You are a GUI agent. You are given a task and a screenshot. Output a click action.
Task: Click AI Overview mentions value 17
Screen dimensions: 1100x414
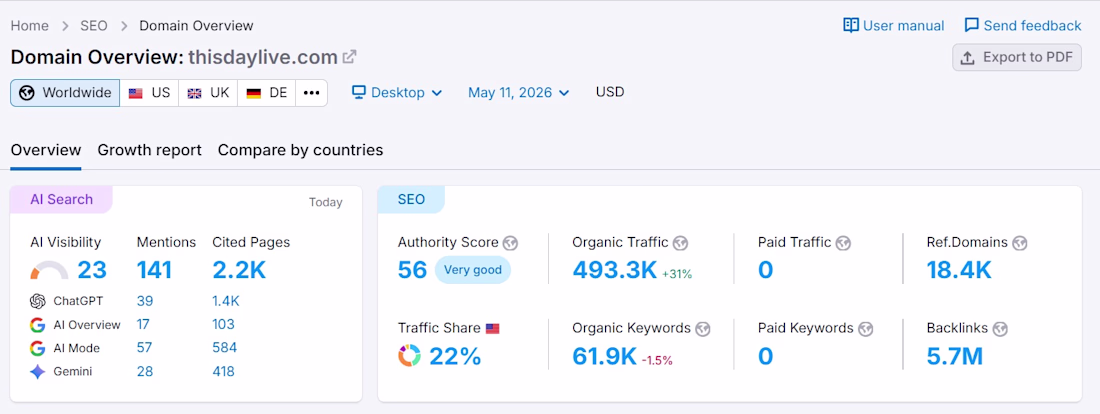(144, 324)
